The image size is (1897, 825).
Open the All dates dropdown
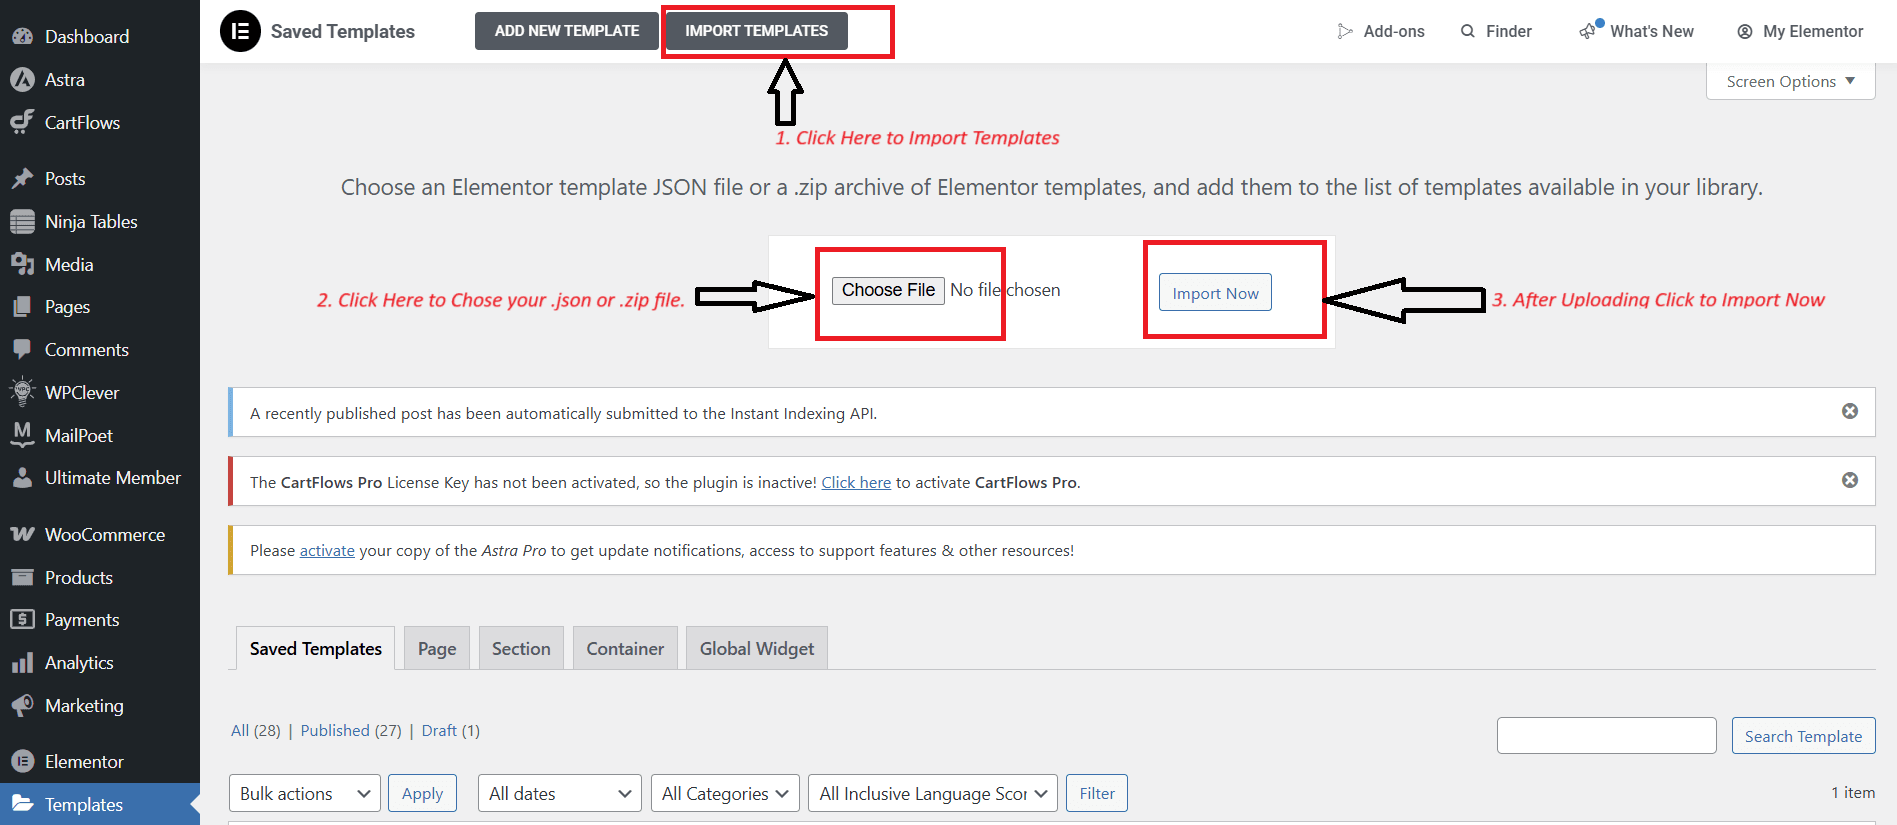click(x=560, y=793)
